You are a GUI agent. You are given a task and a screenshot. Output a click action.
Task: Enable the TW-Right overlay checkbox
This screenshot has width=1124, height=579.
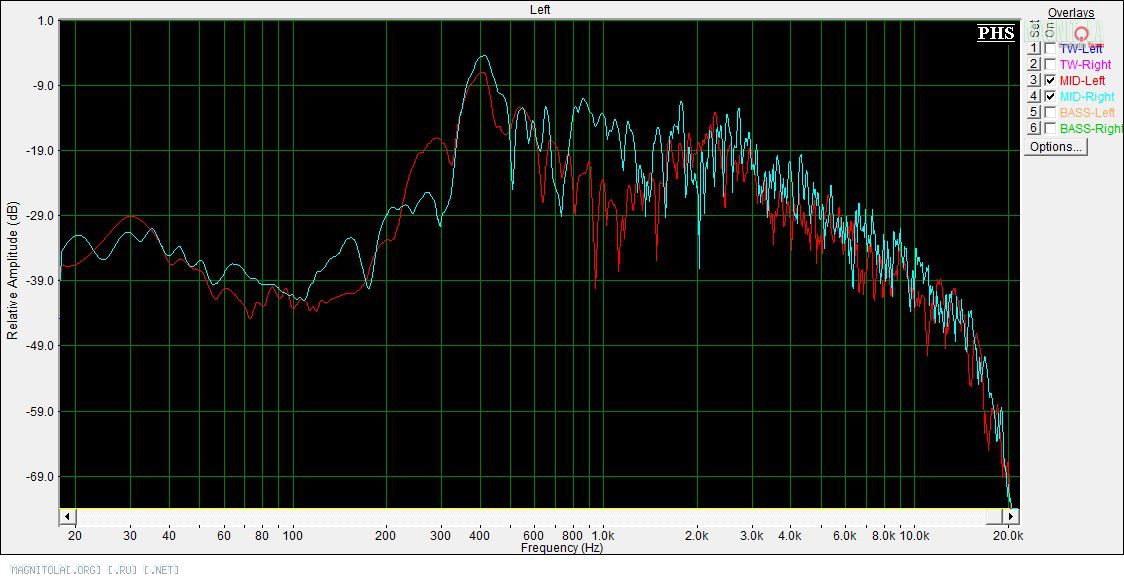point(1049,64)
